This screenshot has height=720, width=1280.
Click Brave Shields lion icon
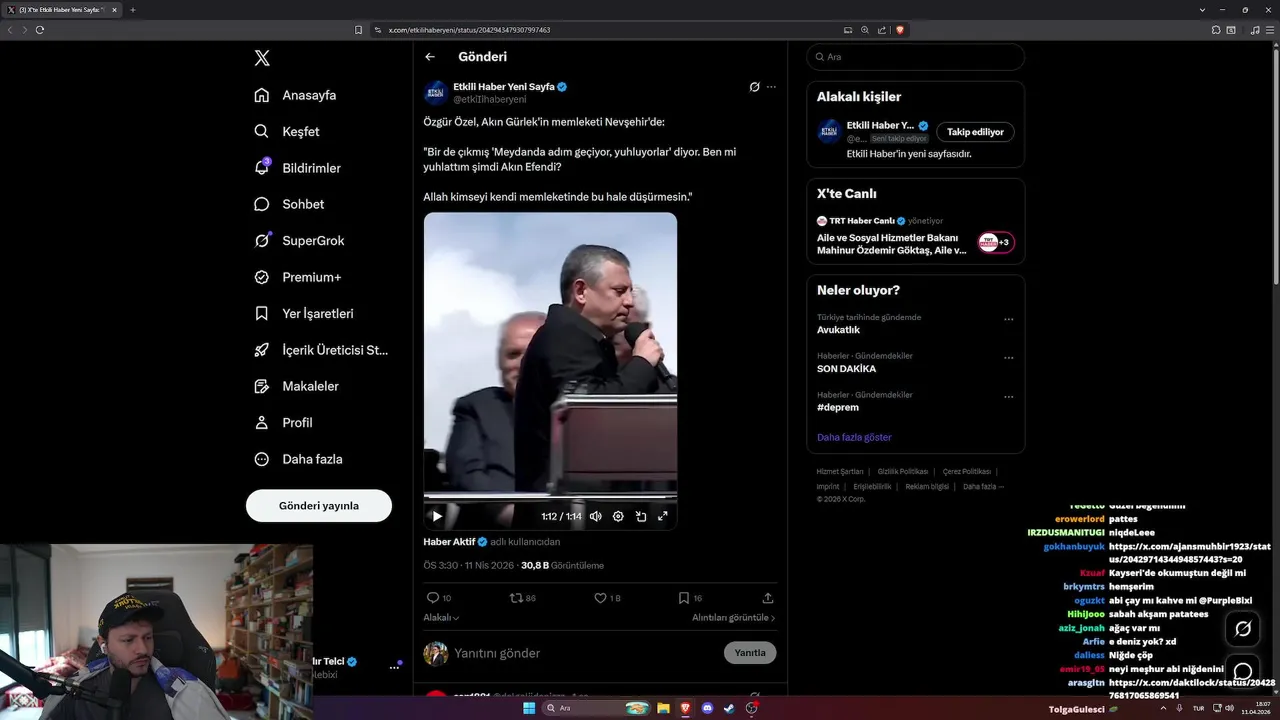899,30
